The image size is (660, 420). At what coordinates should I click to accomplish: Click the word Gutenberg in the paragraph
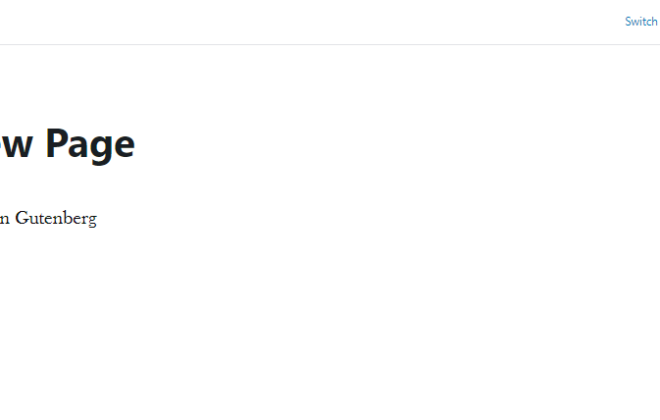[56, 218]
